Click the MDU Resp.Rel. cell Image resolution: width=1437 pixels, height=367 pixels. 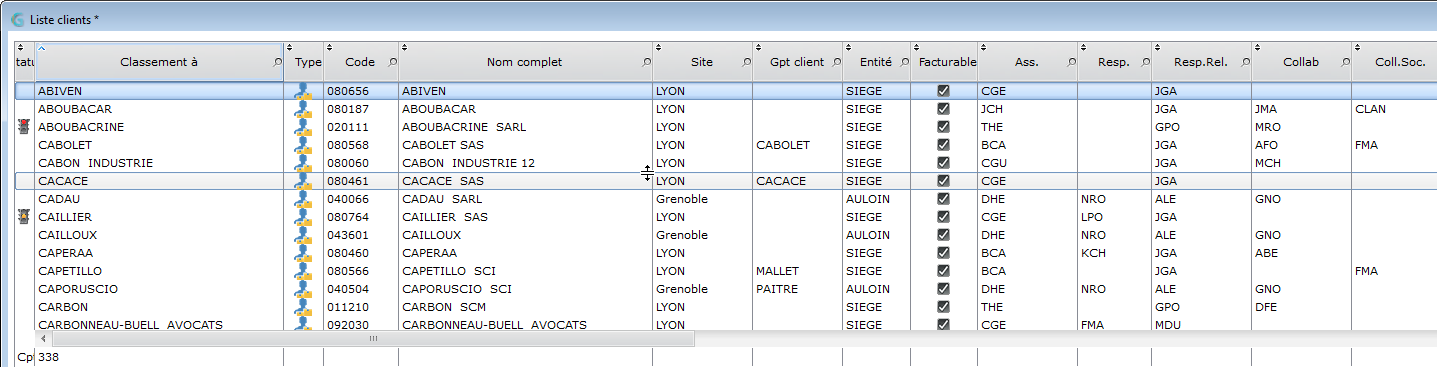(x=1200, y=325)
